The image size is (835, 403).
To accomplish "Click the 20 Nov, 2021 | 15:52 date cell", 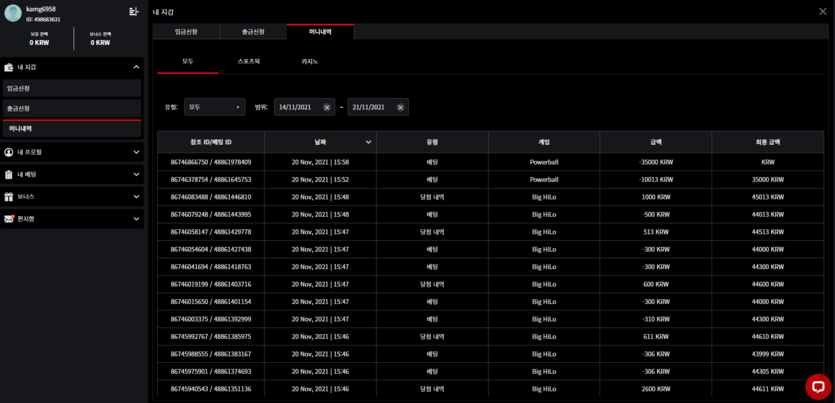I will (321, 179).
